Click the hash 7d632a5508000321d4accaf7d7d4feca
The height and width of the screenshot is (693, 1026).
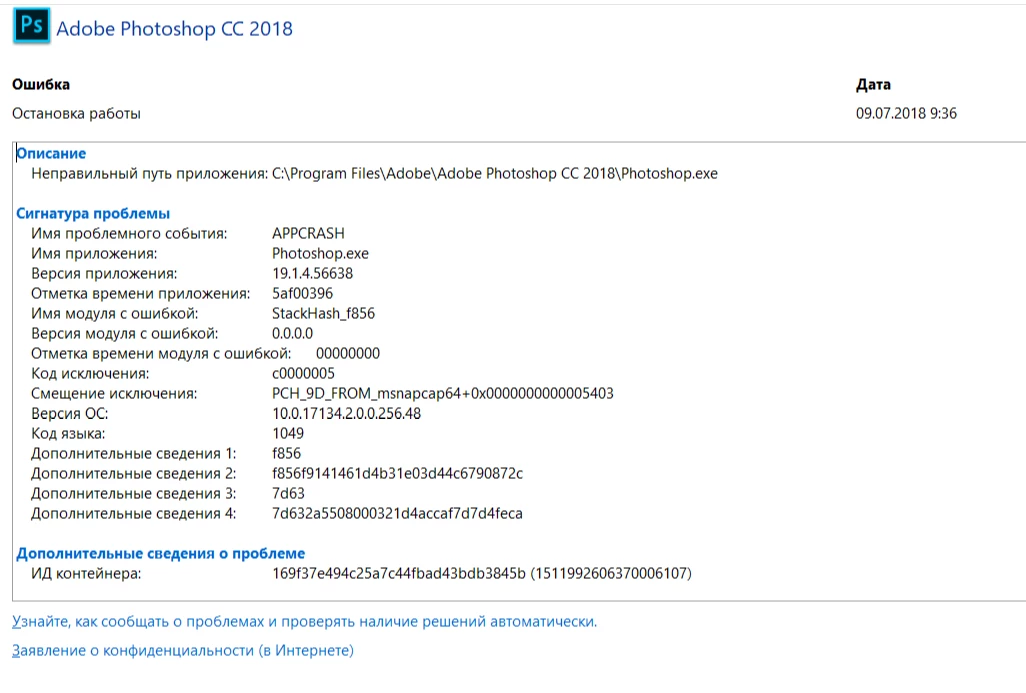coord(397,514)
